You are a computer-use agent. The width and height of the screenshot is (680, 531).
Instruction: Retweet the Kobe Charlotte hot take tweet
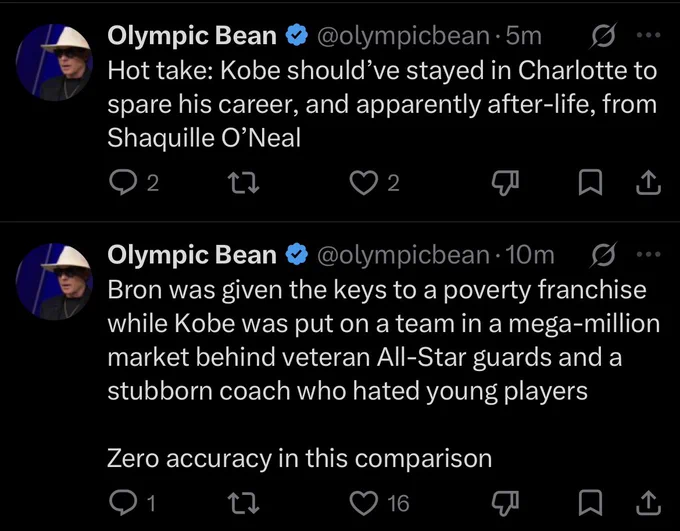(244, 183)
